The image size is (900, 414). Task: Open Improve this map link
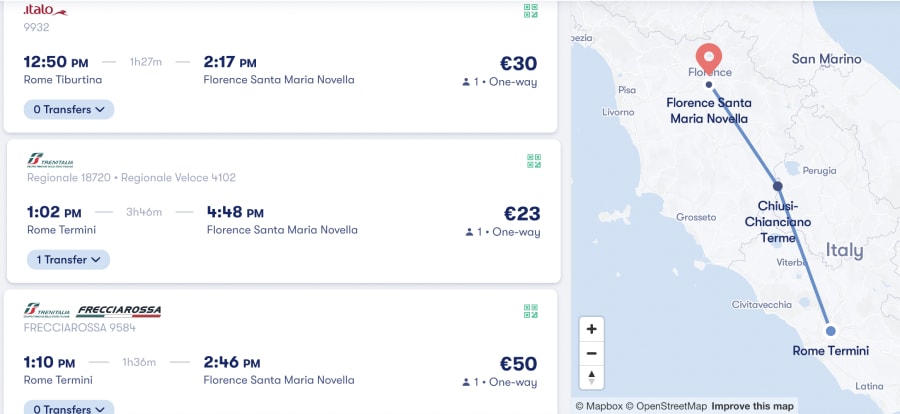[x=752, y=406]
